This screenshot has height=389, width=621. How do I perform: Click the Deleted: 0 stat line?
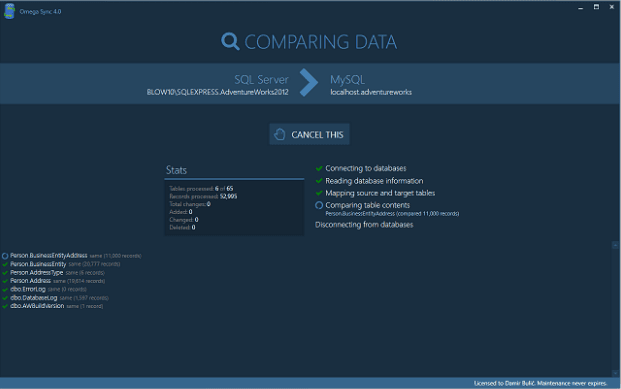(182, 227)
